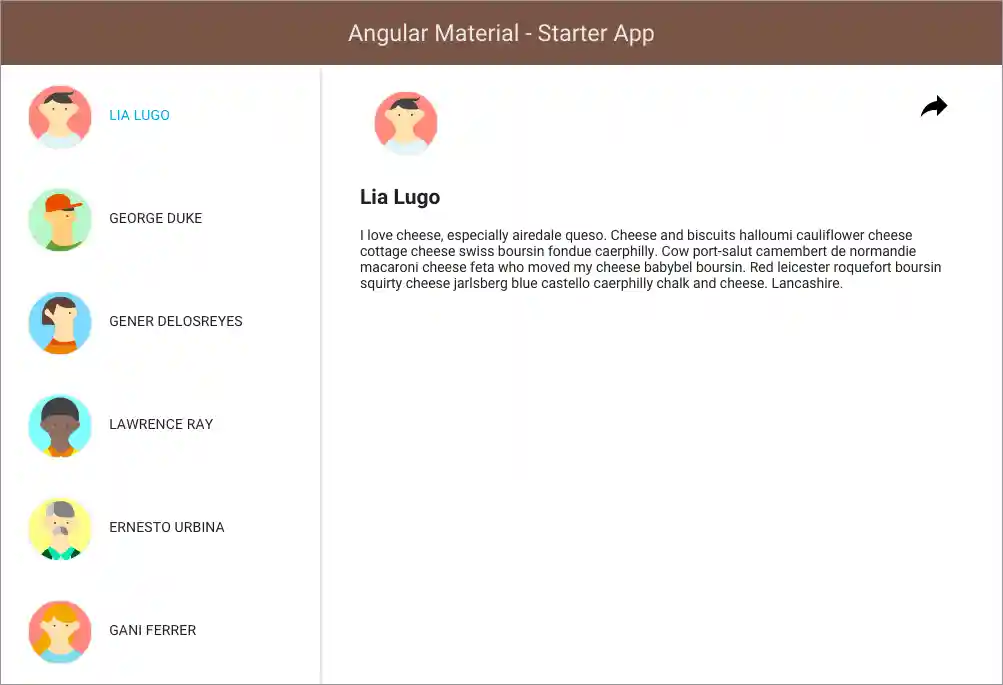The height and width of the screenshot is (685, 1003).
Task: Open GEORGE DUKE's profile
Action: (x=156, y=218)
